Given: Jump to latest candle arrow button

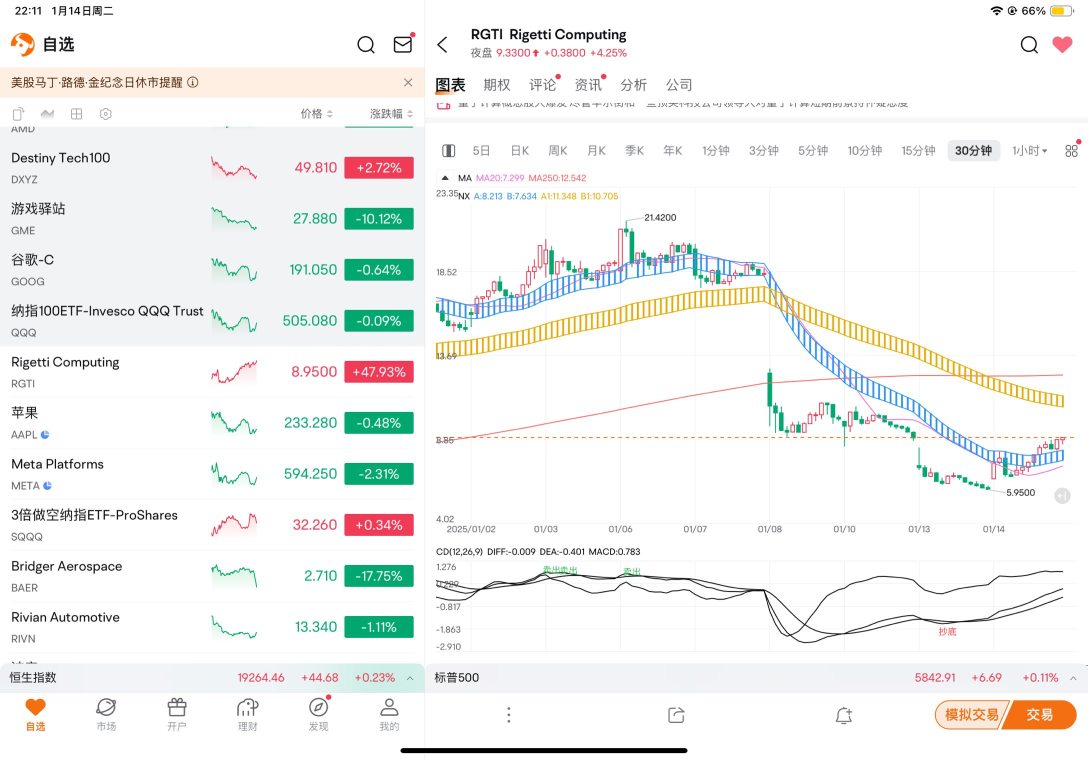Looking at the screenshot, I should pos(1062,496).
